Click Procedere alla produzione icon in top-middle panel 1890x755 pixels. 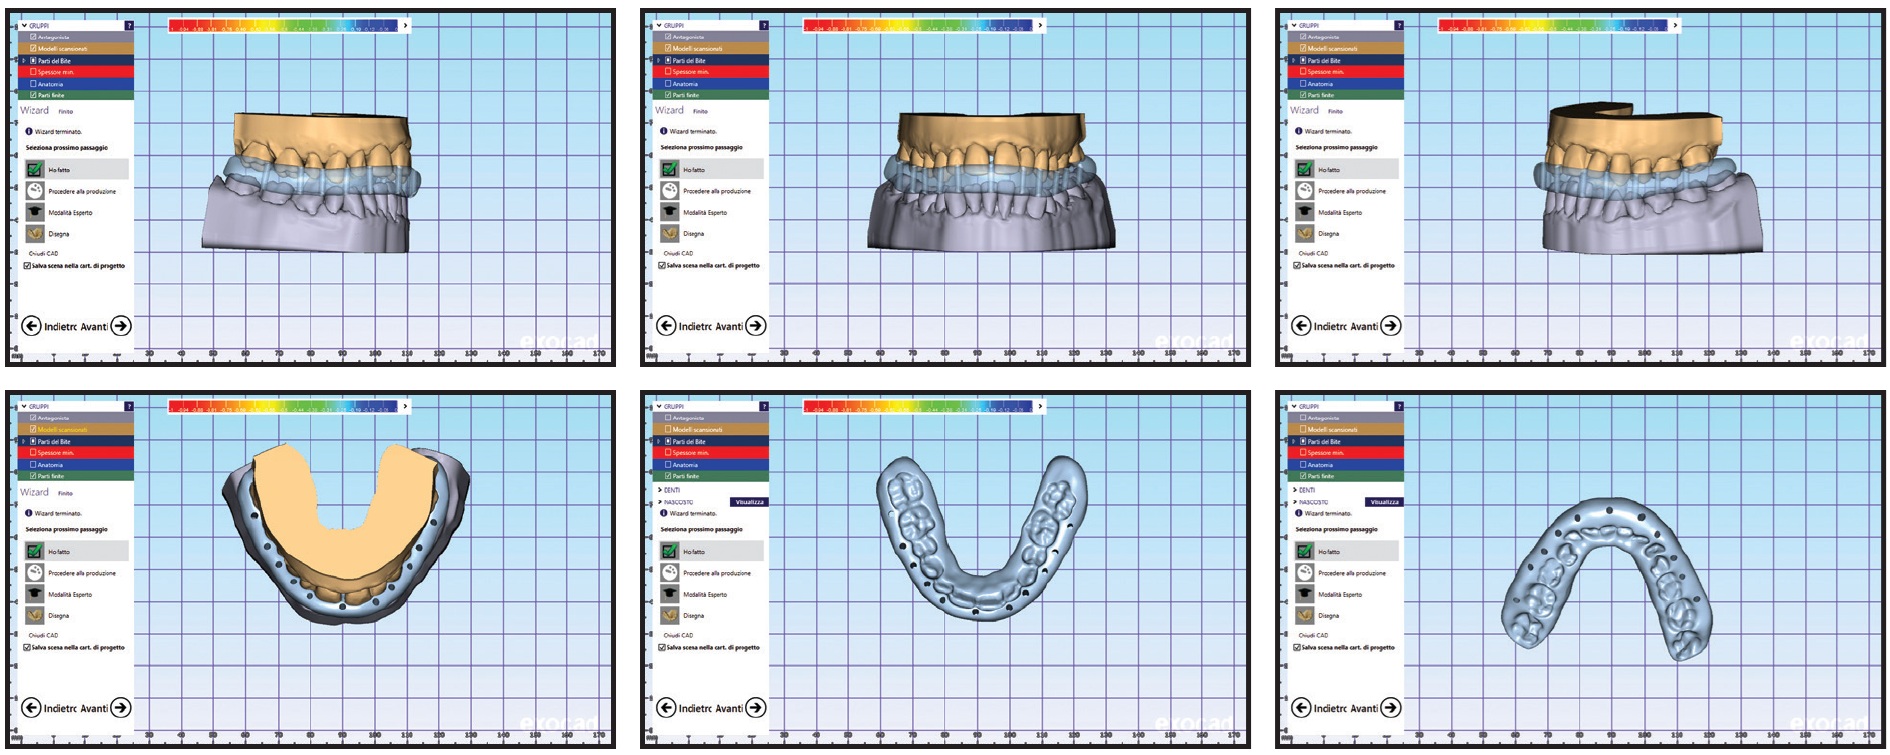[670, 191]
